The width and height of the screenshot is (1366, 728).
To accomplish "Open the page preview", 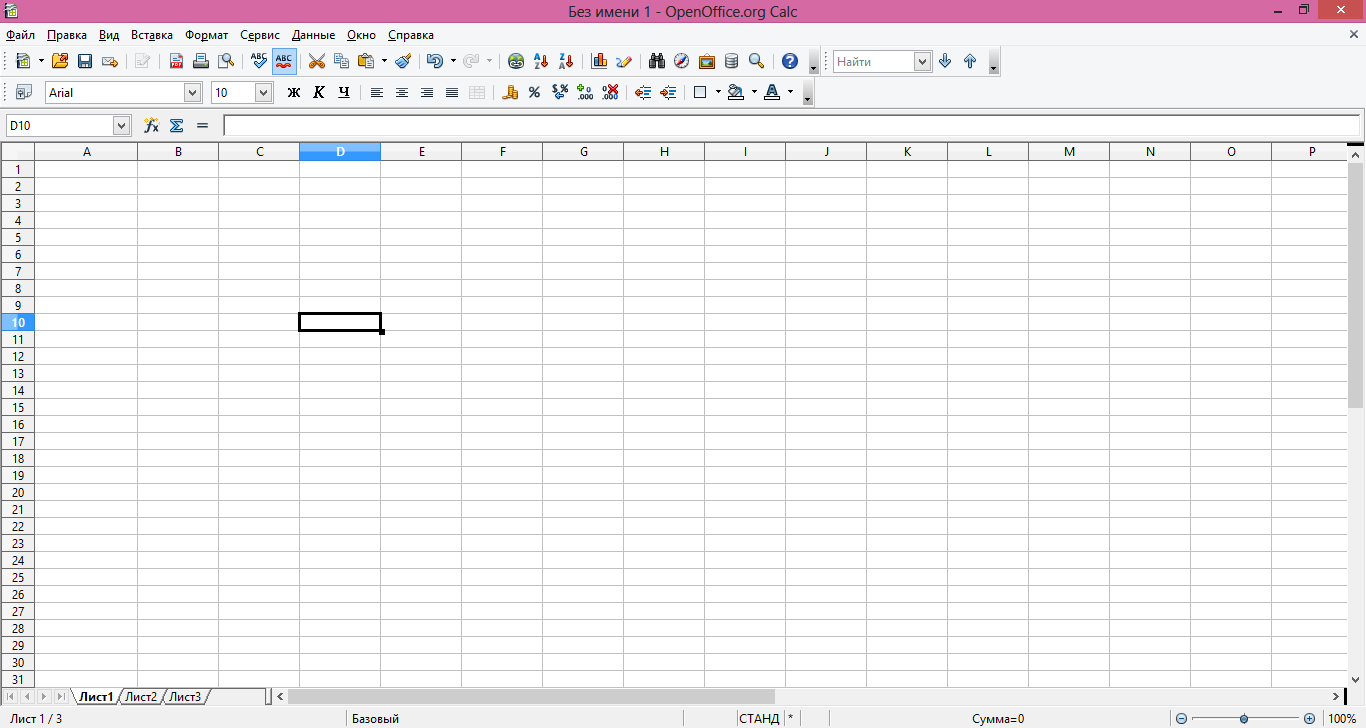I will coord(226,61).
